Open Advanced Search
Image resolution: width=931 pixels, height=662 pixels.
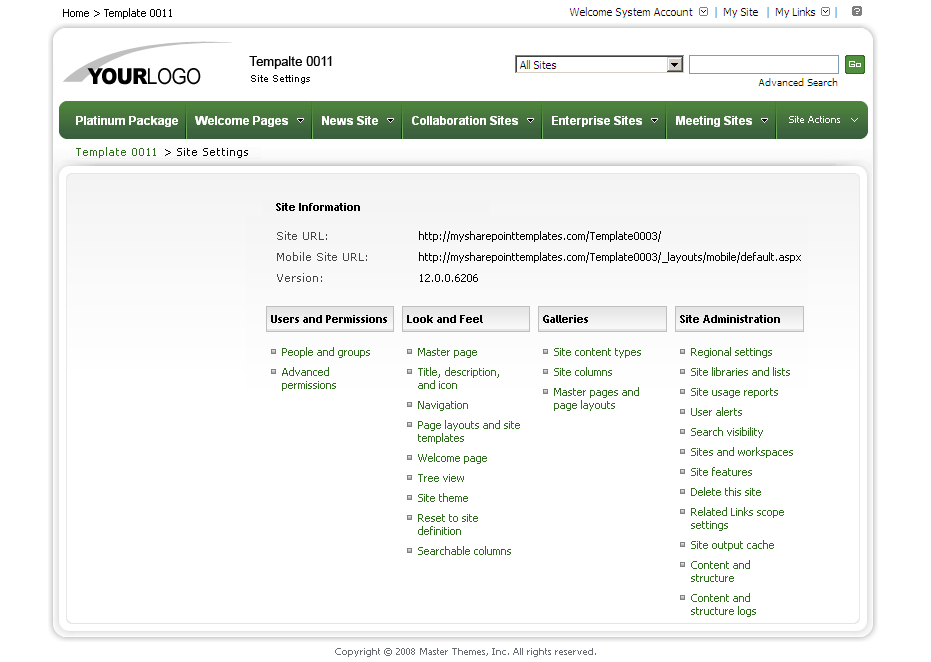797,82
